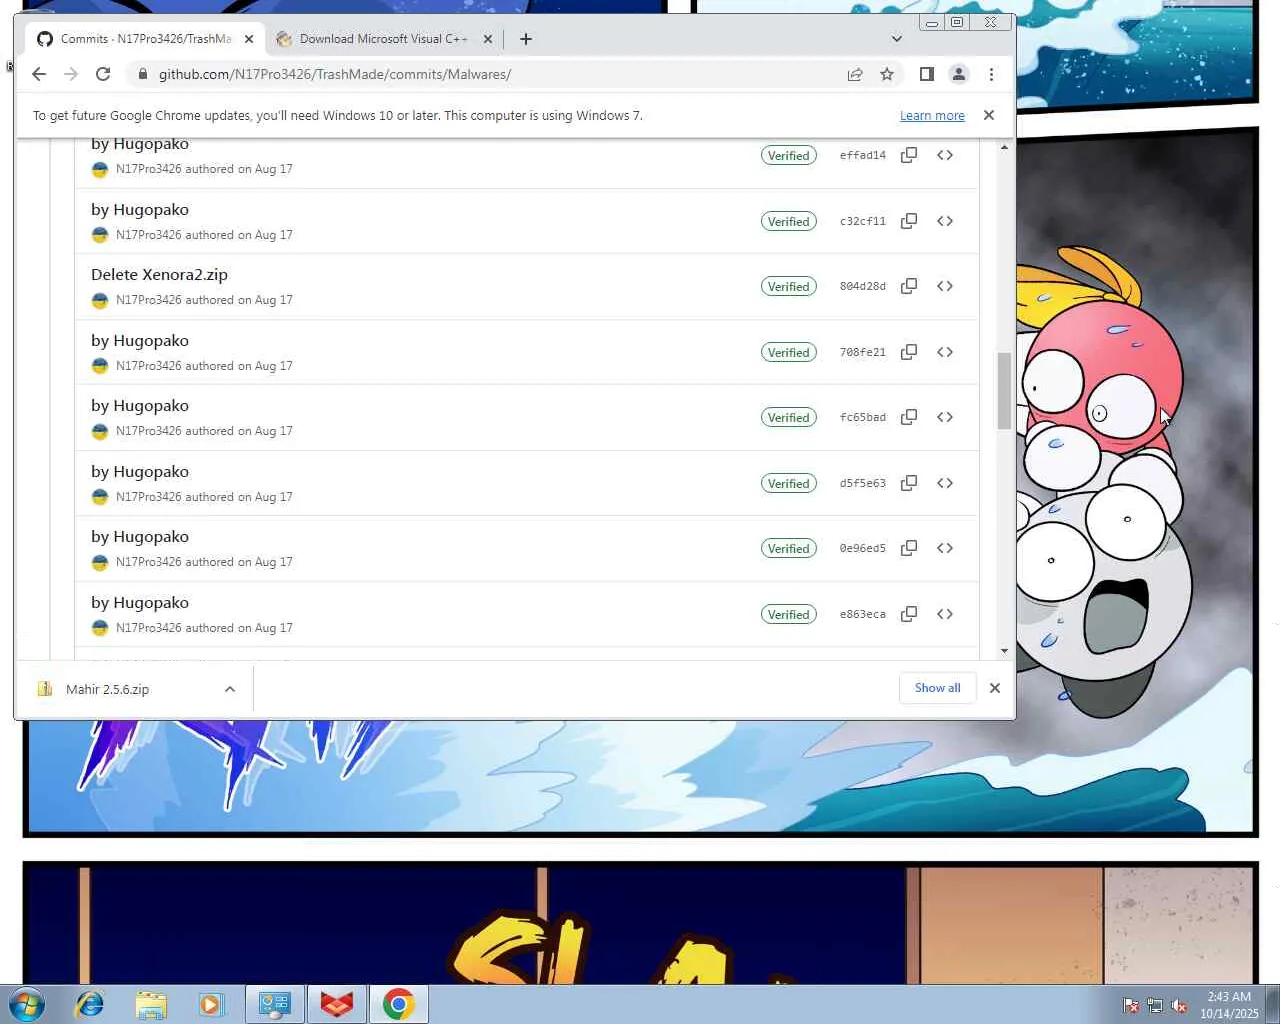Reload the GitHub commits page
This screenshot has height=1024, width=1280.
point(103,74)
